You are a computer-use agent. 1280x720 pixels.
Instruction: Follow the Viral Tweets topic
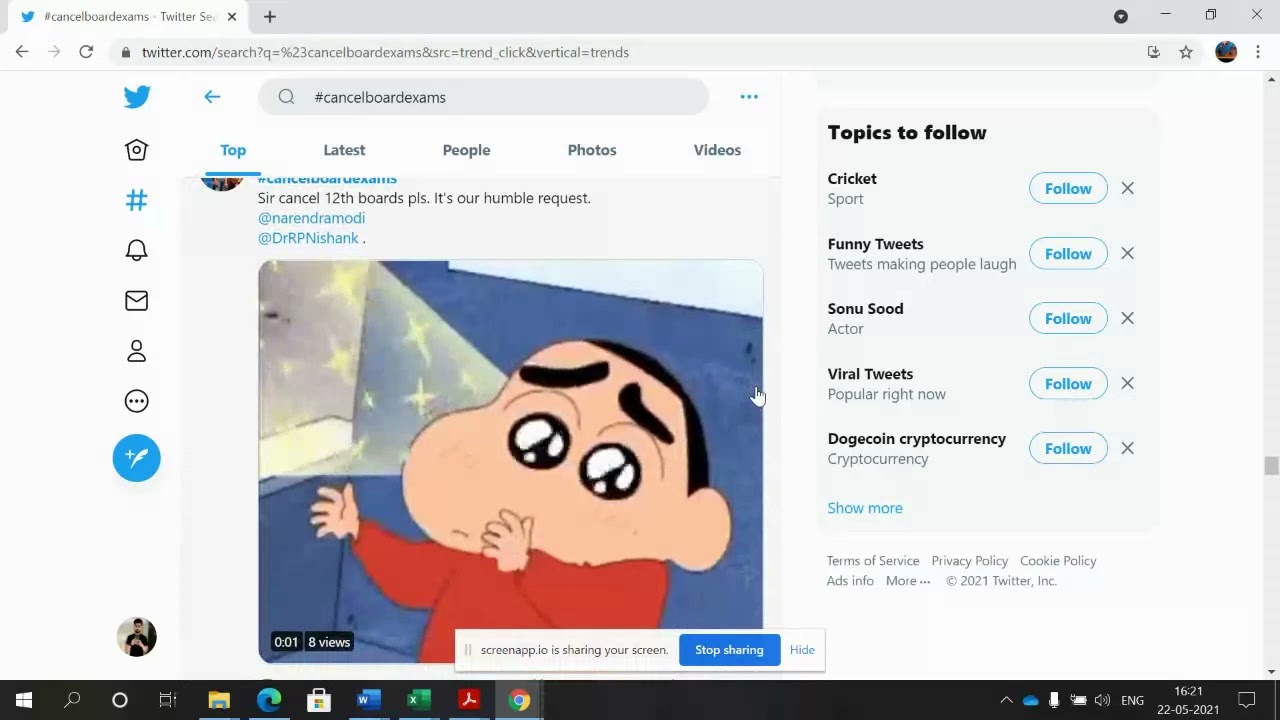[x=1068, y=383]
